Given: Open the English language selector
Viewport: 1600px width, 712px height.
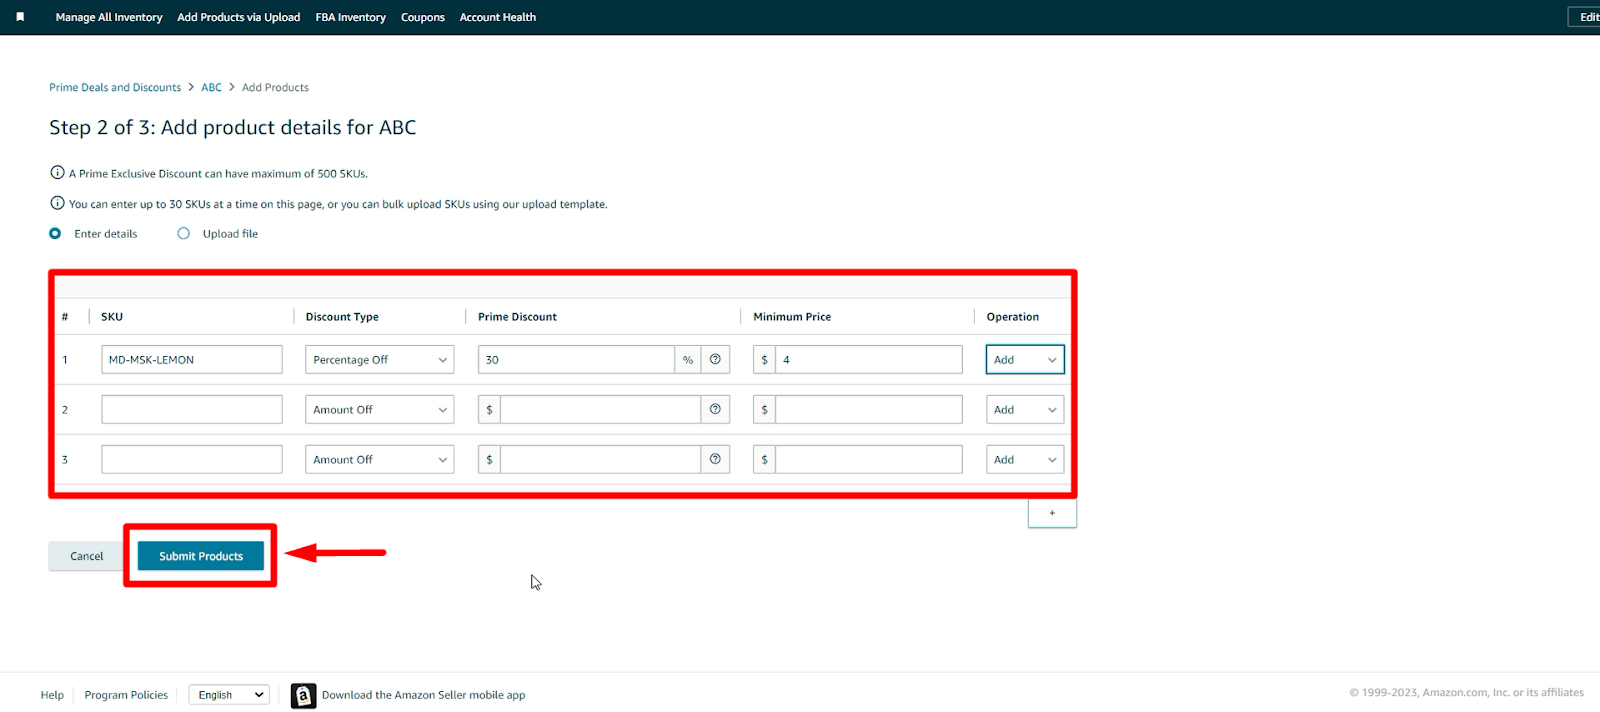Looking at the screenshot, I should [229, 695].
